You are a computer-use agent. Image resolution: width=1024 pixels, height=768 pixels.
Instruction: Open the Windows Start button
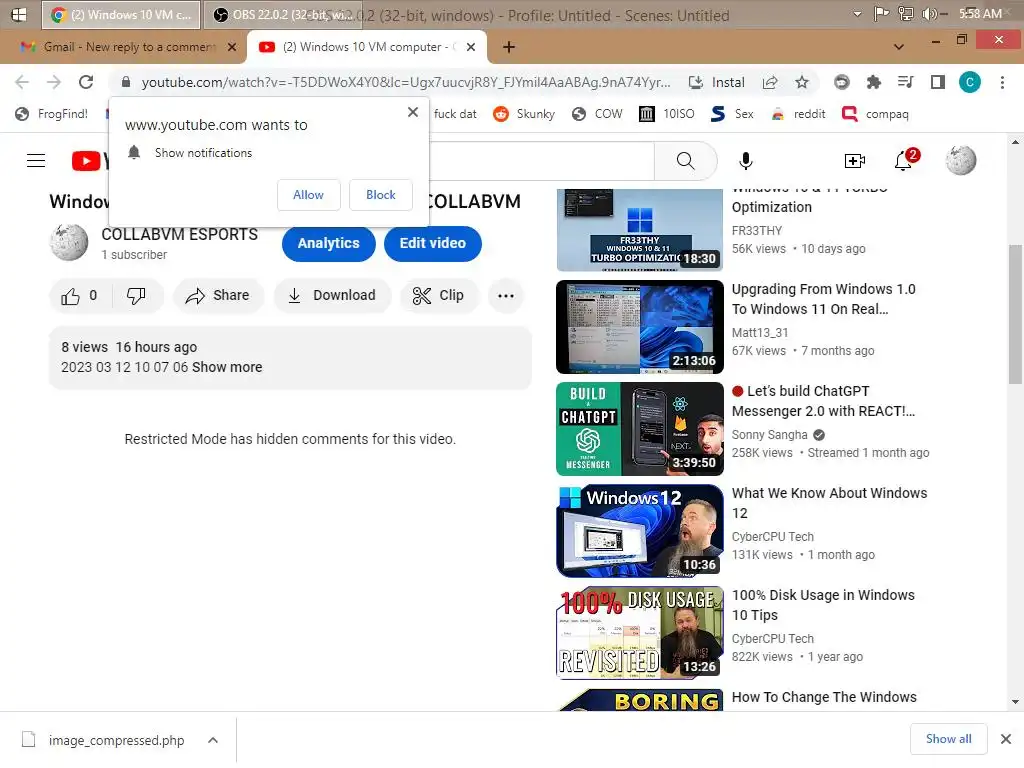(19, 14)
